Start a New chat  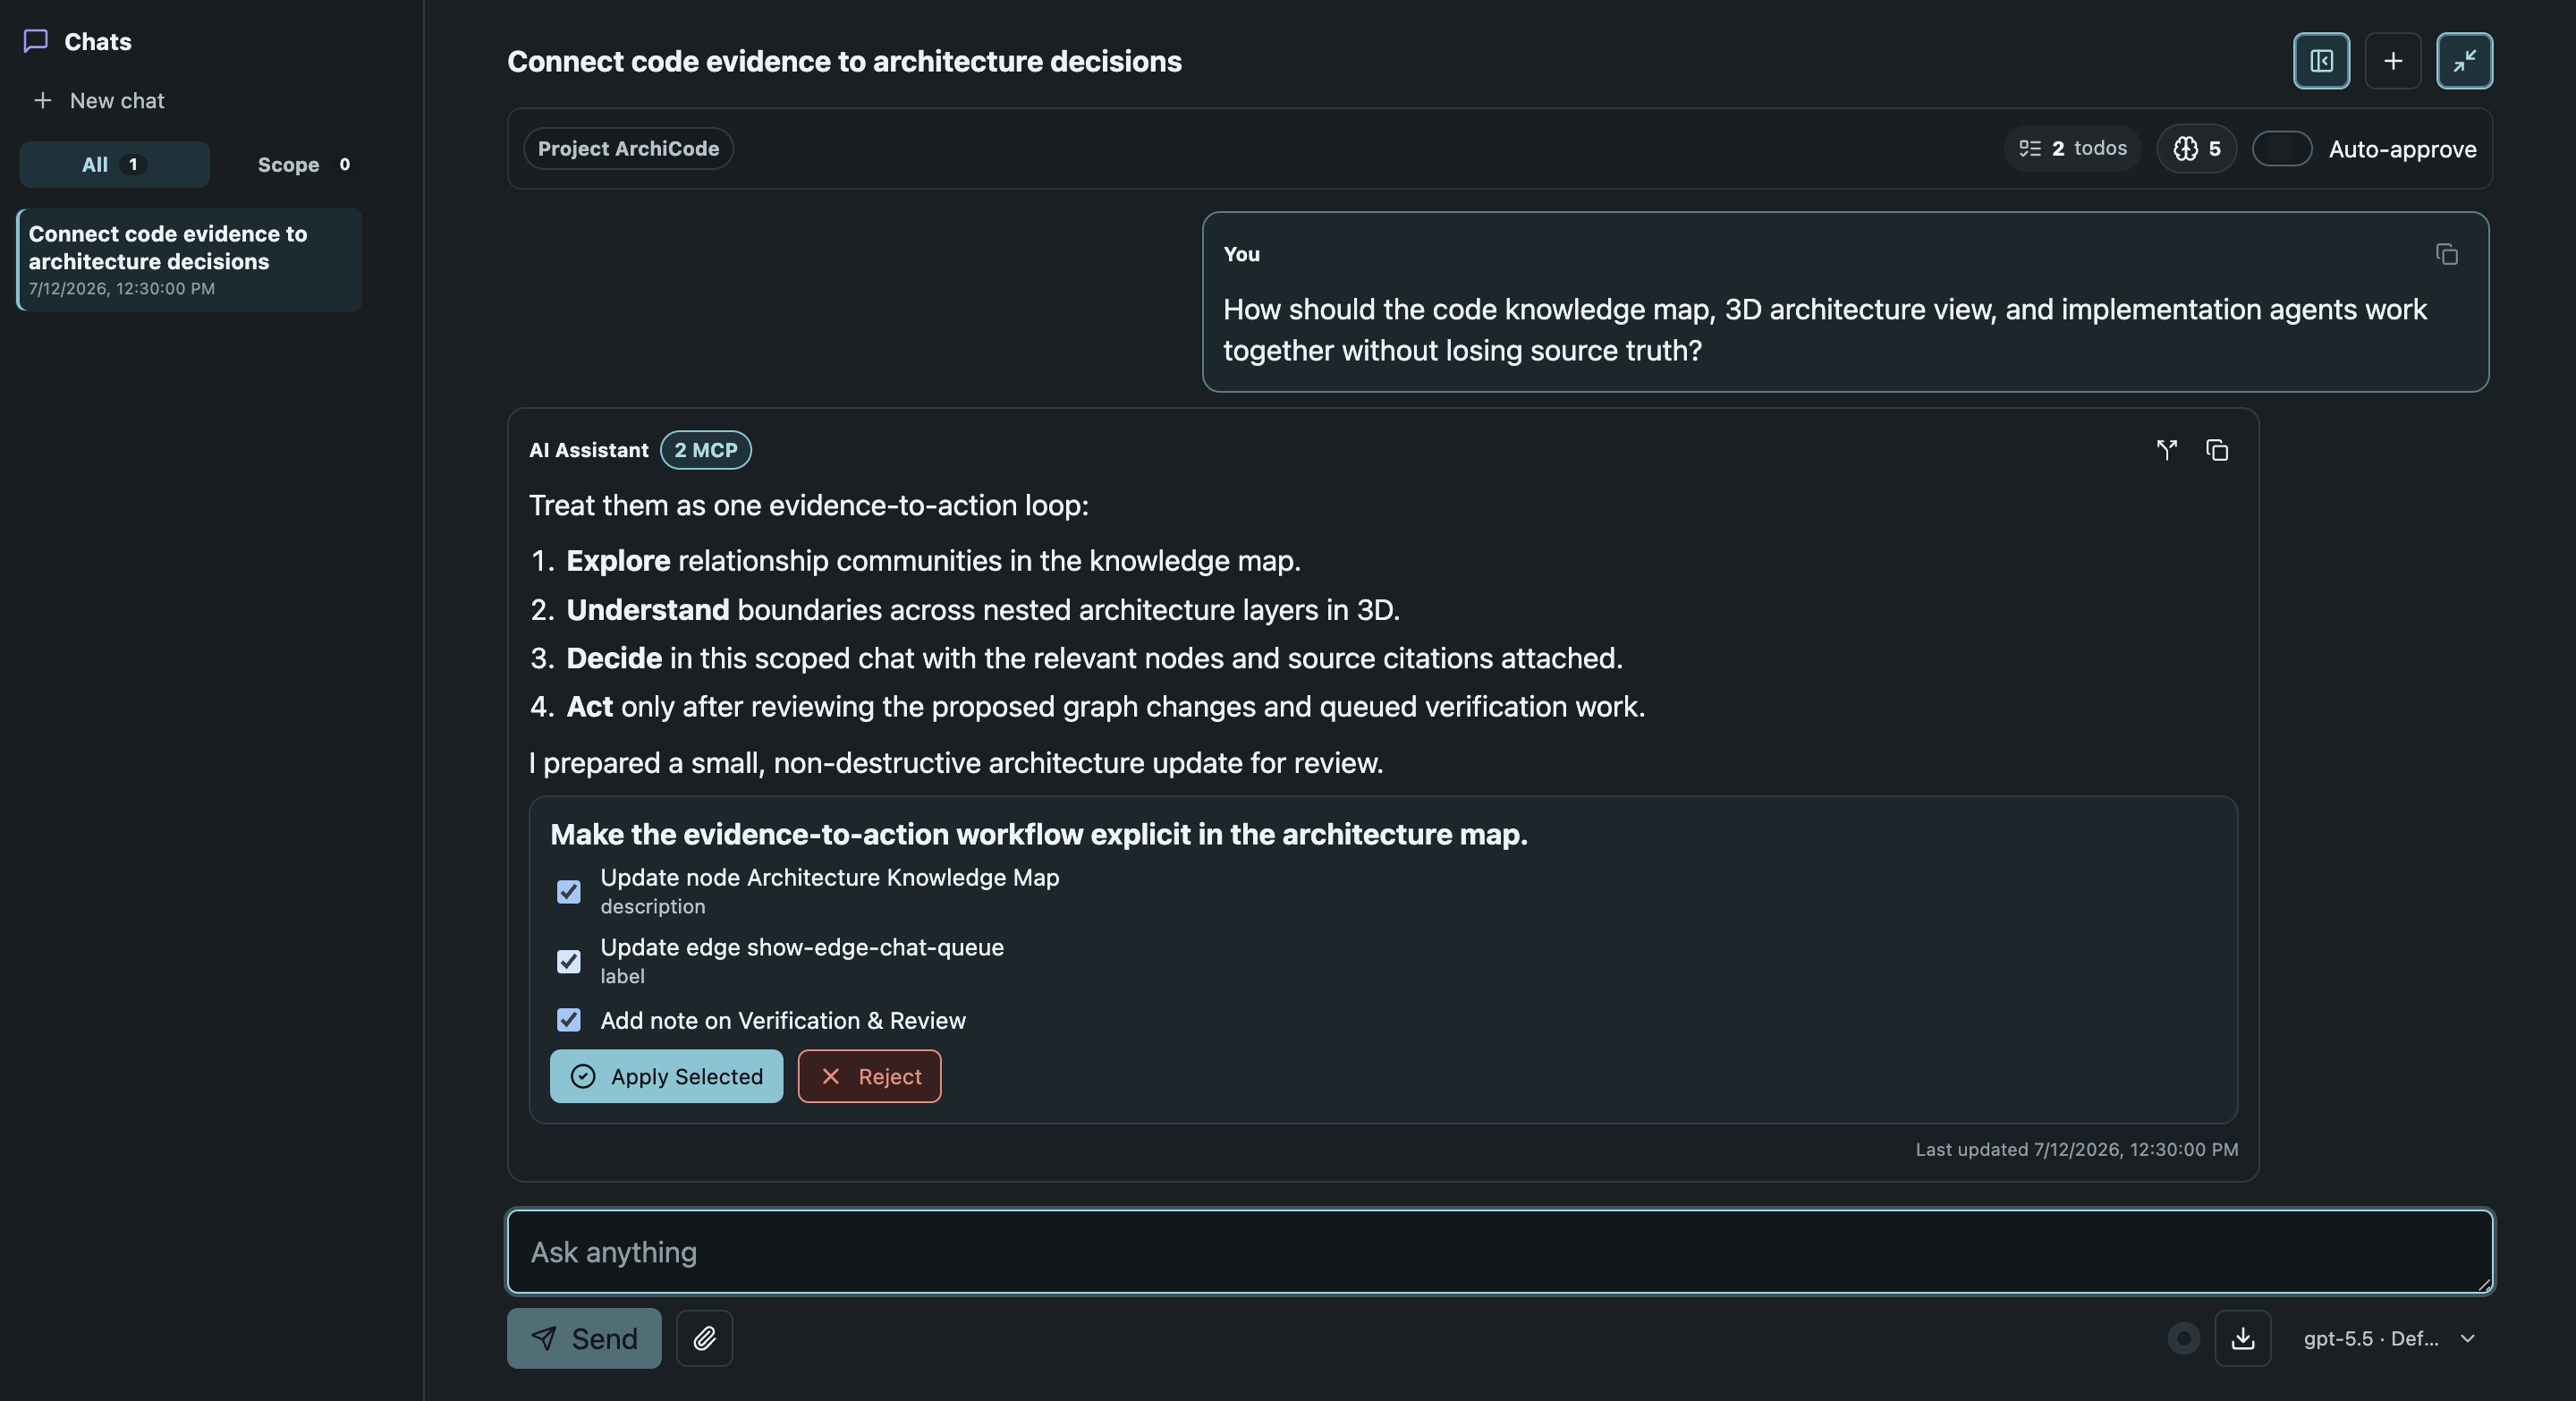pyautogui.click(x=99, y=100)
